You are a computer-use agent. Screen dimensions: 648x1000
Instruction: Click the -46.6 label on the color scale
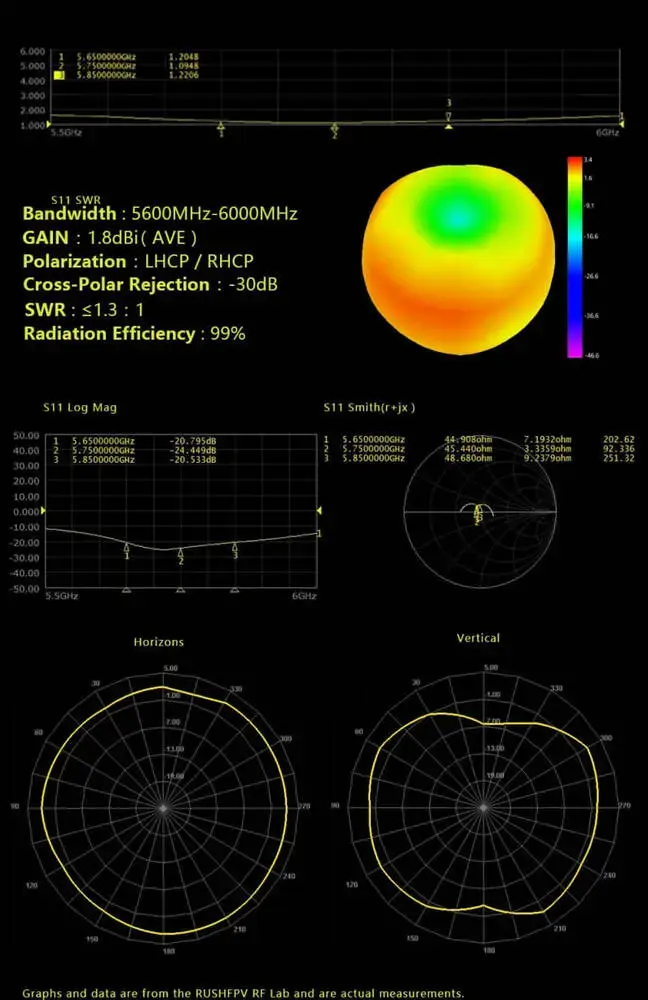[592, 355]
